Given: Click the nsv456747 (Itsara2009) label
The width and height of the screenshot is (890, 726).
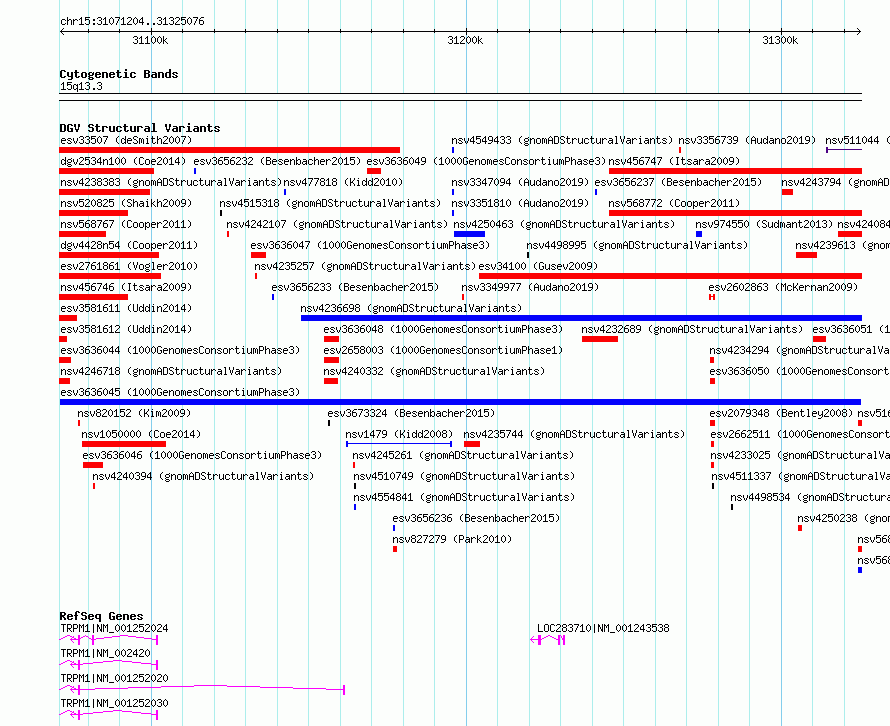Looking at the screenshot, I should tap(674, 161).
